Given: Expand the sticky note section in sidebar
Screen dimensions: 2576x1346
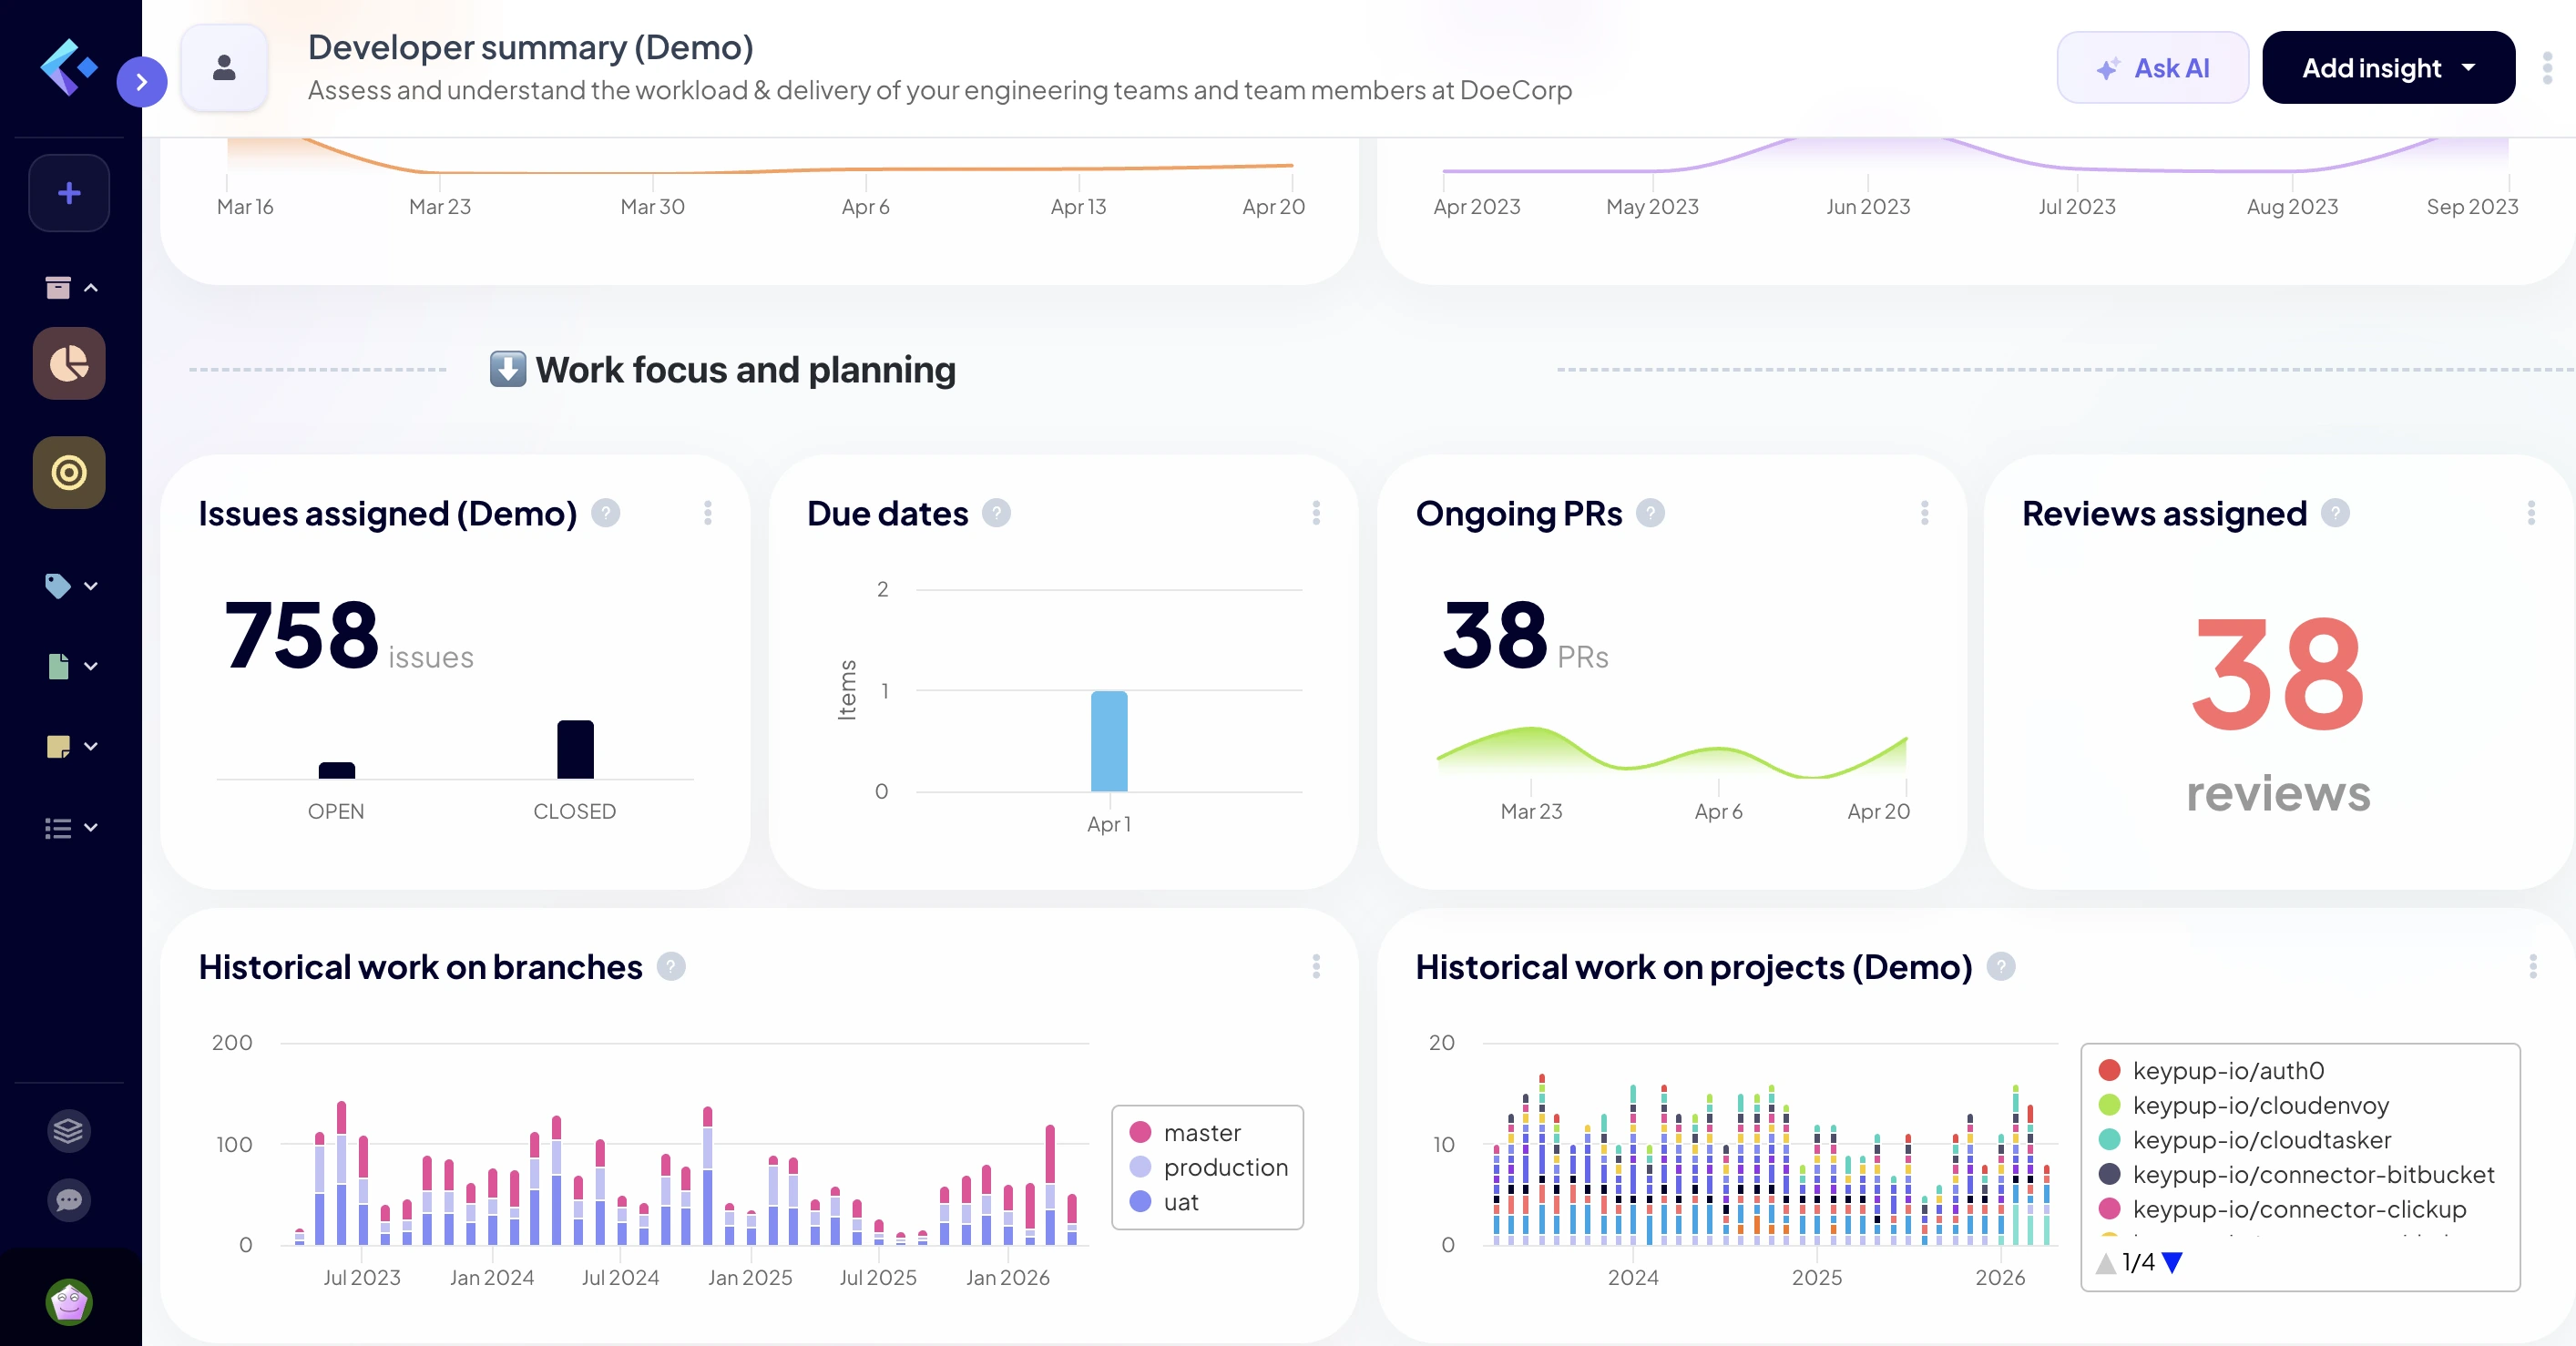Looking at the screenshot, I should pos(71,746).
